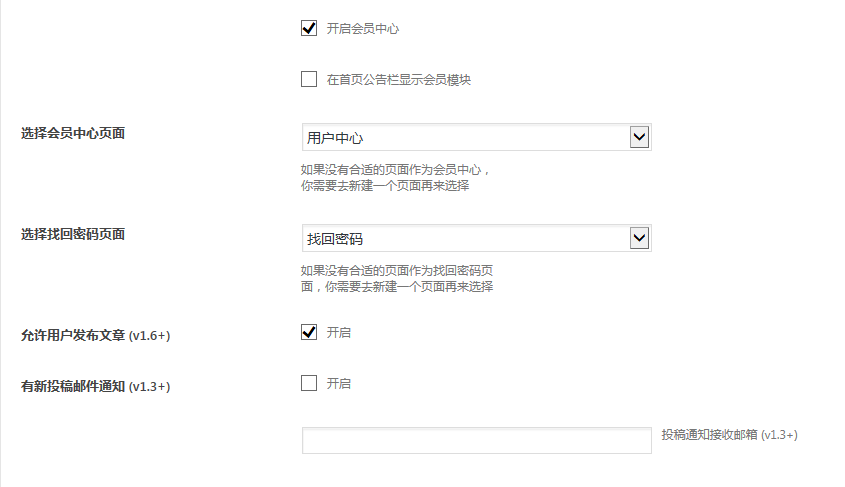Click the 找回密码 page help description
The height and width of the screenshot is (487, 845).
point(398,279)
